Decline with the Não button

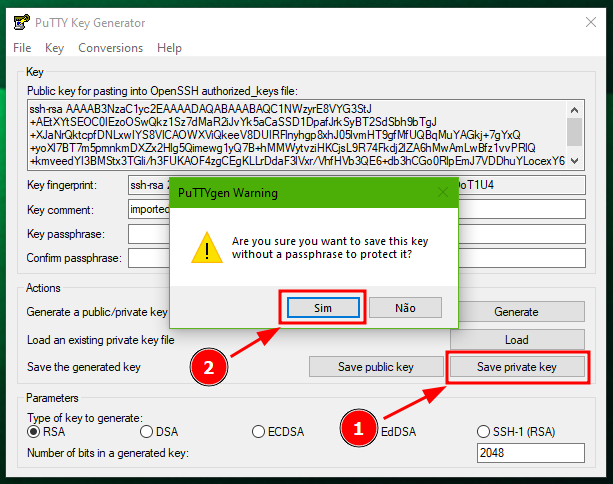405,308
